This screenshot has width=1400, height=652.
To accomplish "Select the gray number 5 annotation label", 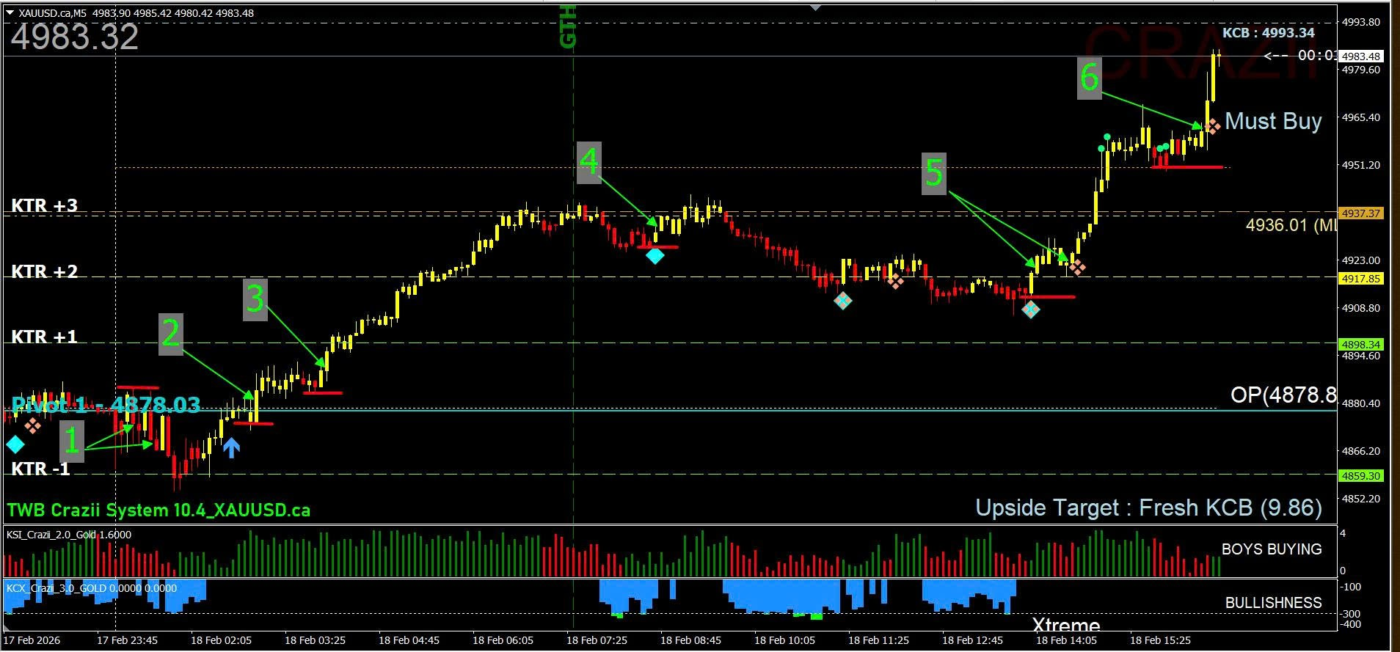I will (x=933, y=173).
